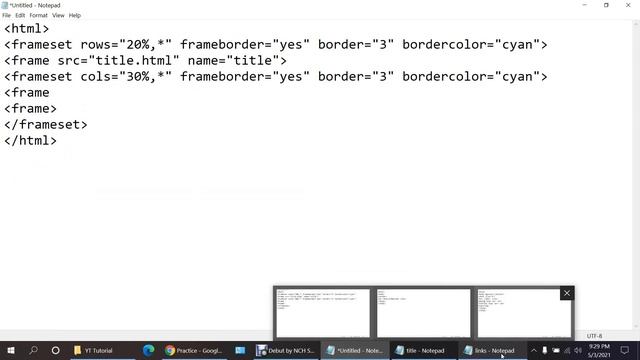Select the links Notepad preview thumbnail
The width and height of the screenshot is (640, 360).
(524, 313)
